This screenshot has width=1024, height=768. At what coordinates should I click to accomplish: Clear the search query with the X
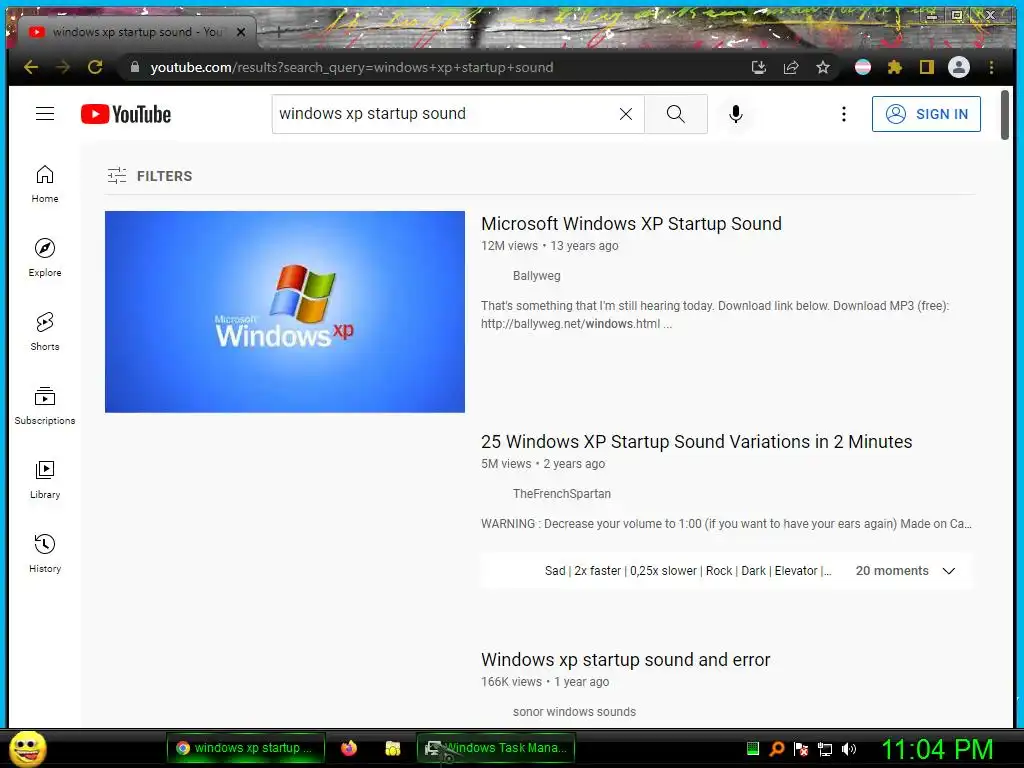coord(626,114)
